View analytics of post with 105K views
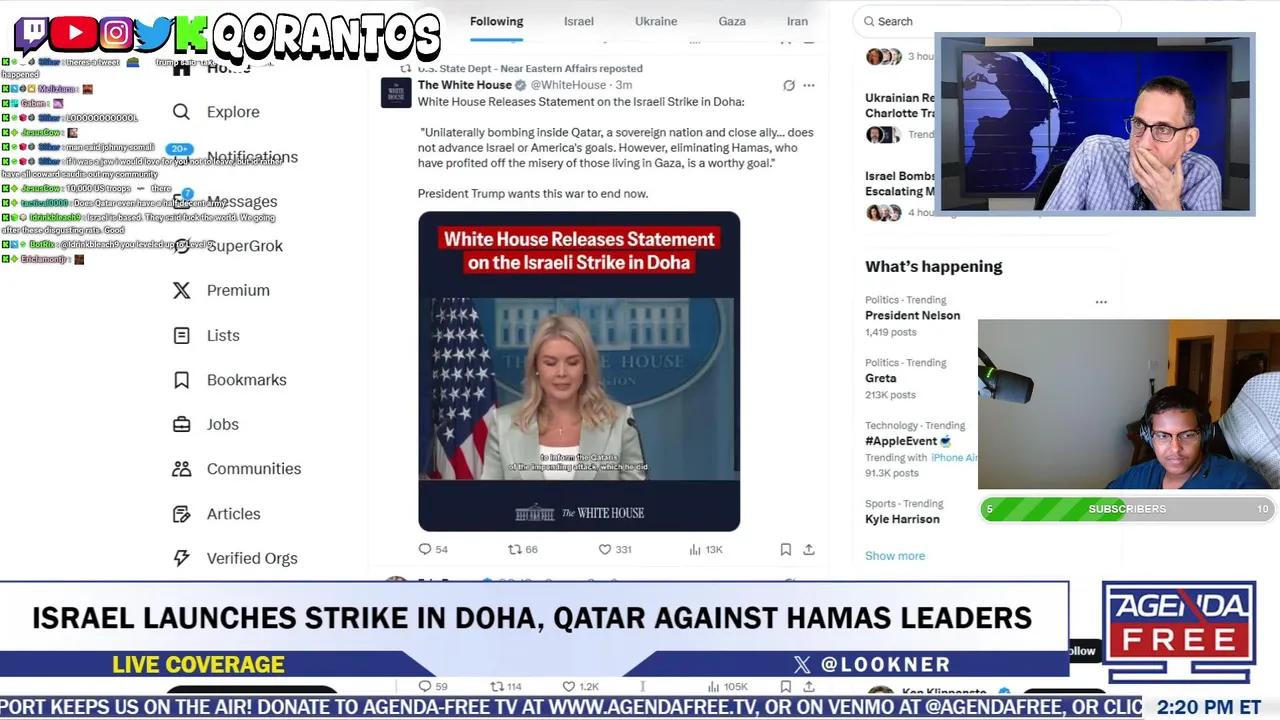 point(727,686)
